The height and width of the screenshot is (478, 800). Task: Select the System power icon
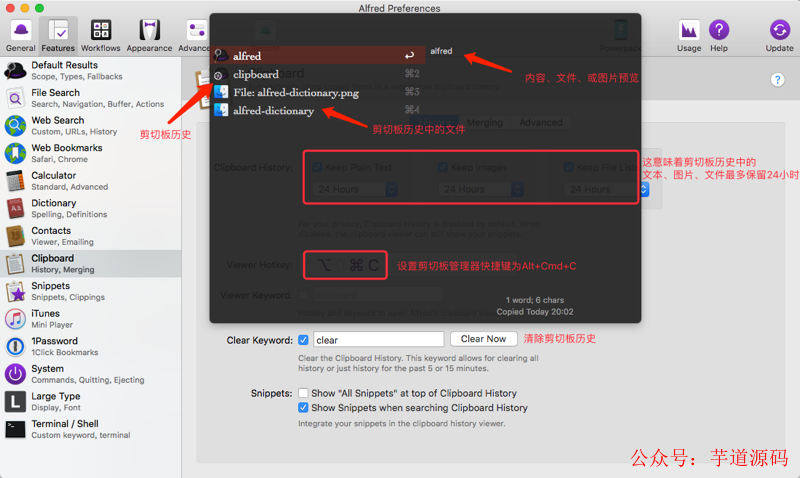tap(15, 374)
